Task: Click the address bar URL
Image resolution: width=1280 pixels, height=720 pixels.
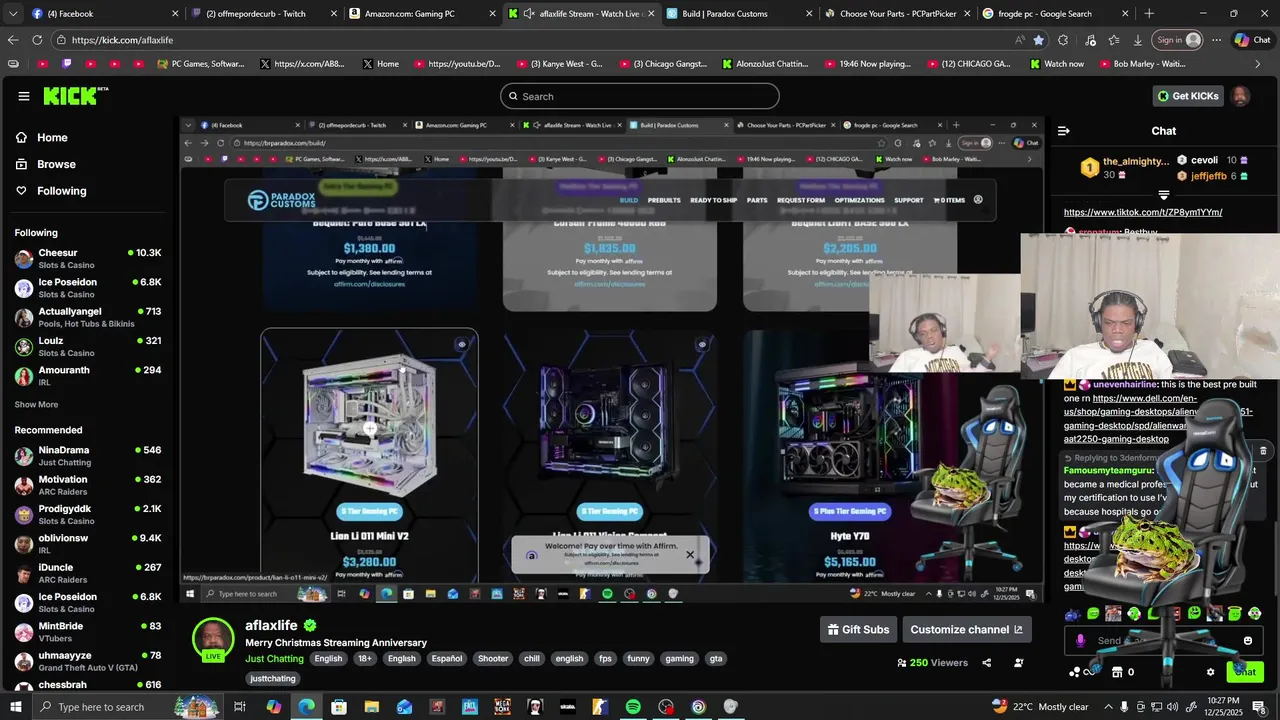Action: (x=122, y=40)
